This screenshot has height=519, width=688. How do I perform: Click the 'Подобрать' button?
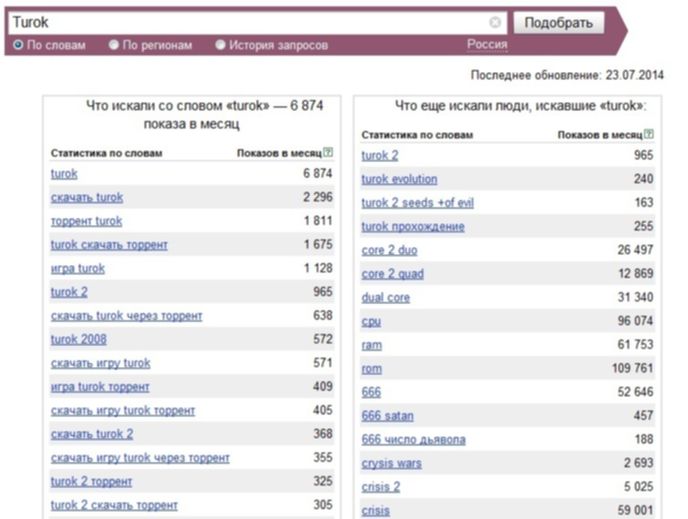[x=559, y=22]
